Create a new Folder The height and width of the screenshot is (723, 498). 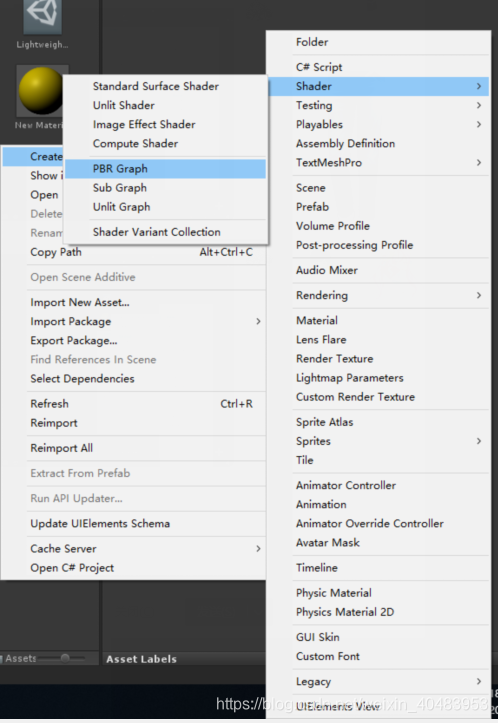click(x=378, y=42)
